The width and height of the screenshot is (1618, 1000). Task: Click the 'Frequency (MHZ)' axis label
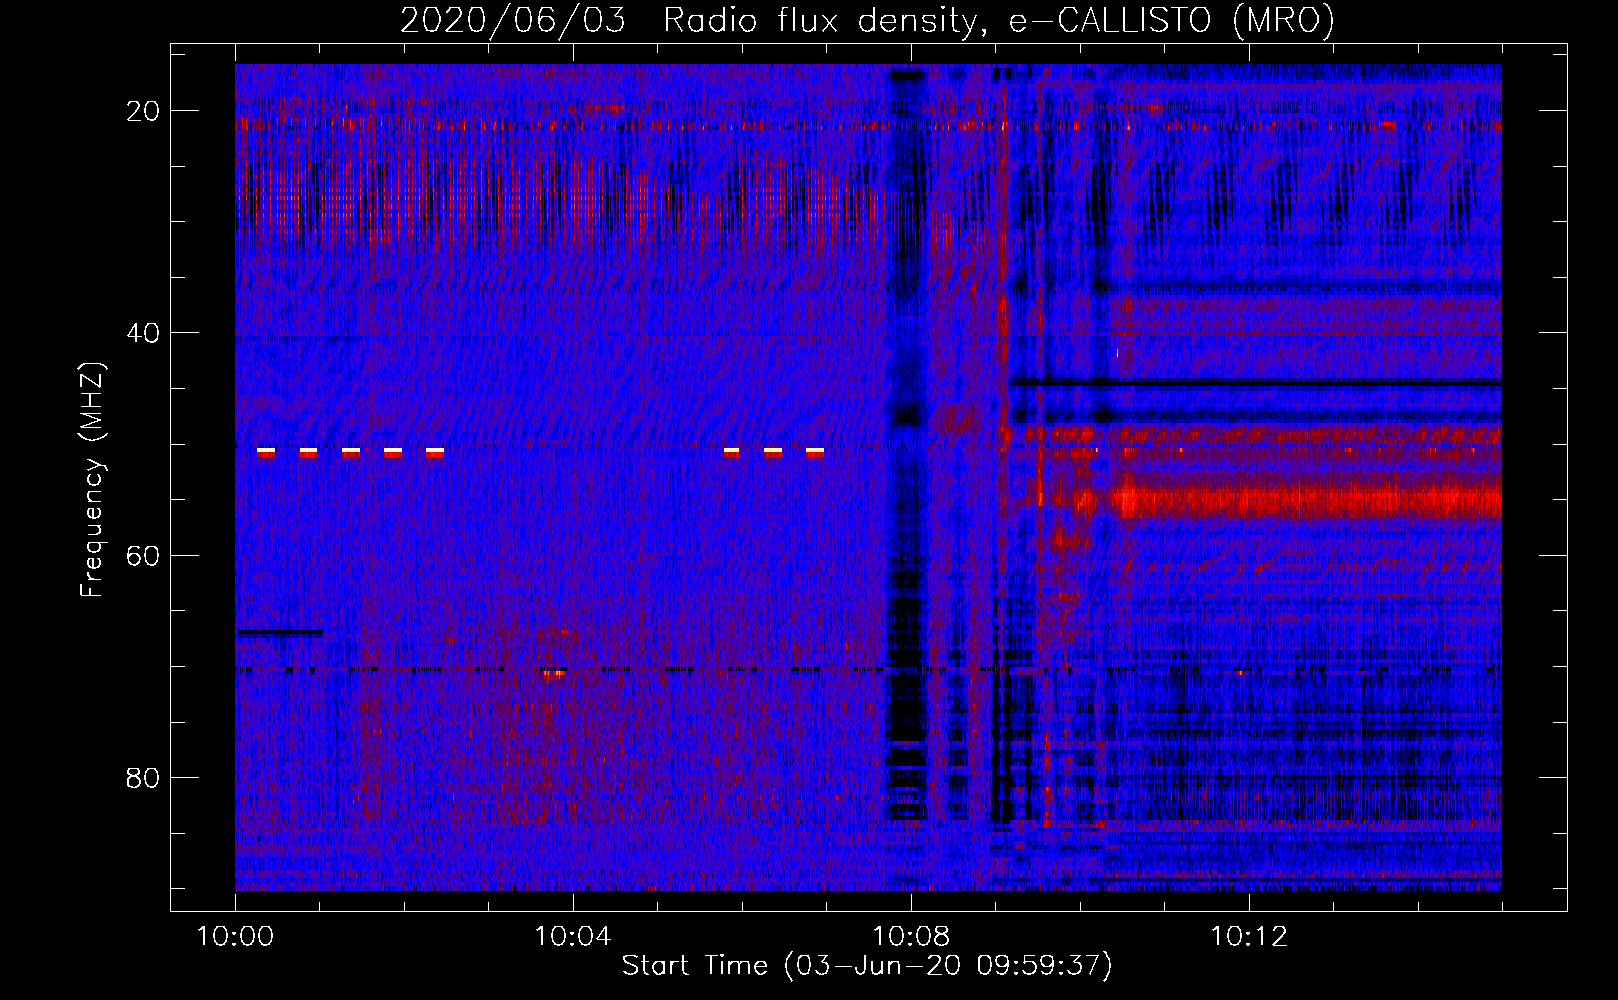(92, 479)
